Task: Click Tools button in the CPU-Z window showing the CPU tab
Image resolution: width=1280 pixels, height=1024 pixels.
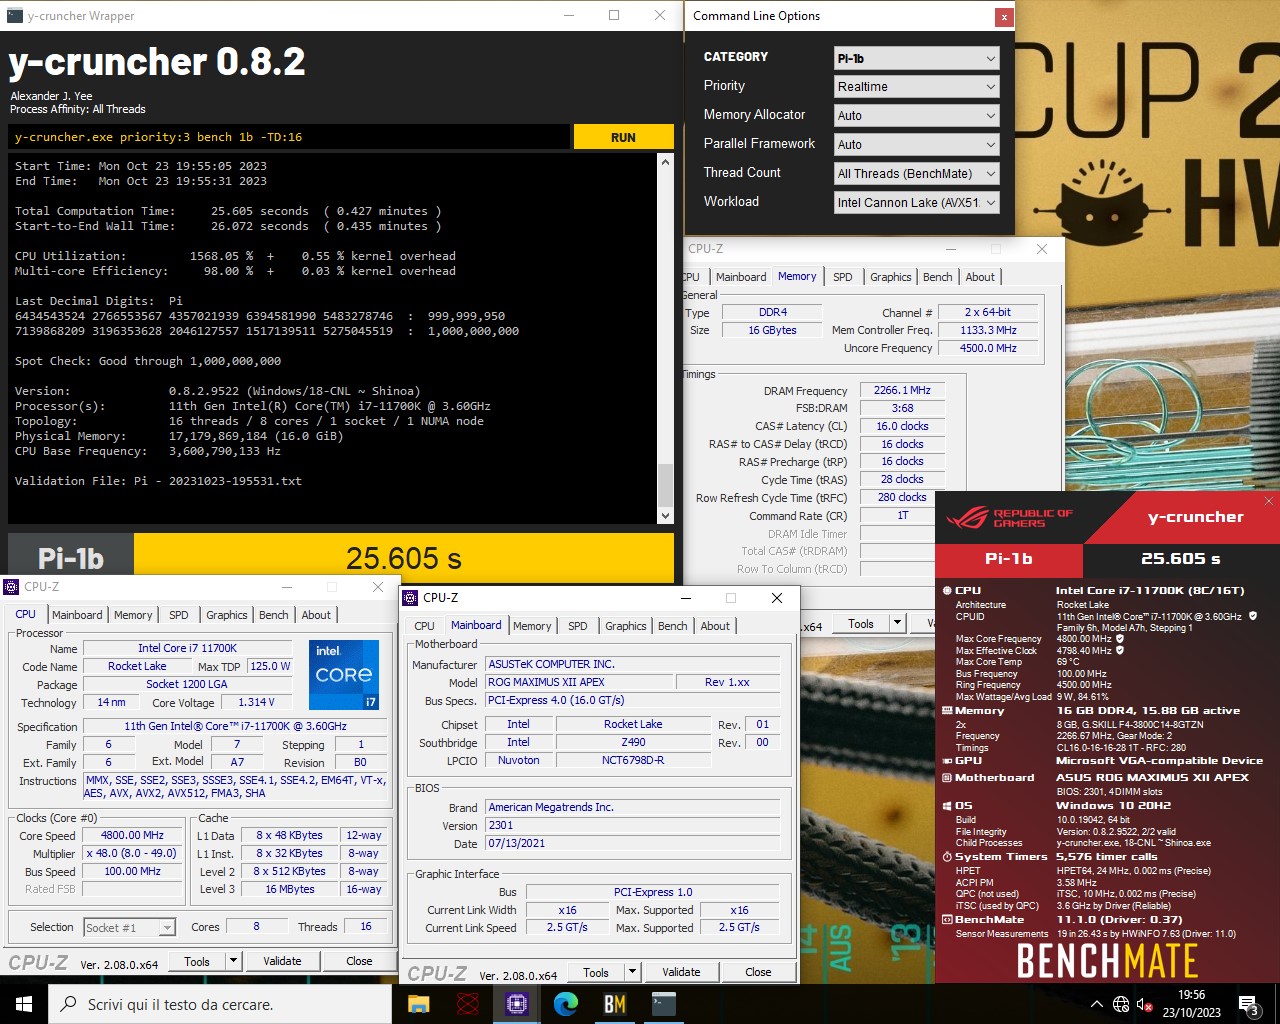Action: point(197,961)
